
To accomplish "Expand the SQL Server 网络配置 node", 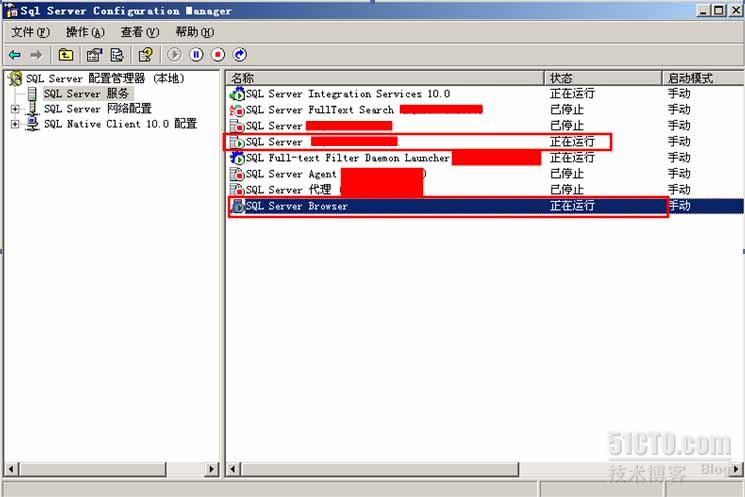I will click(15, 109).
